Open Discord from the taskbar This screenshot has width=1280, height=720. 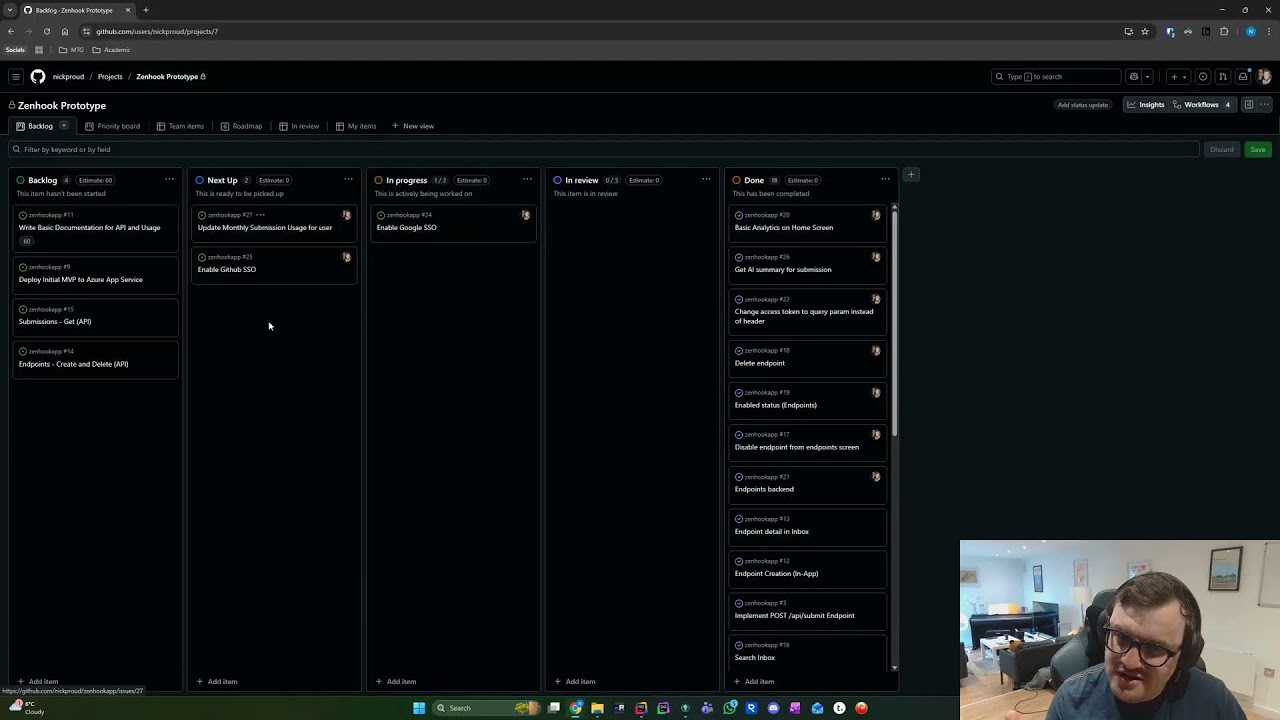click(x=773, y=708)
